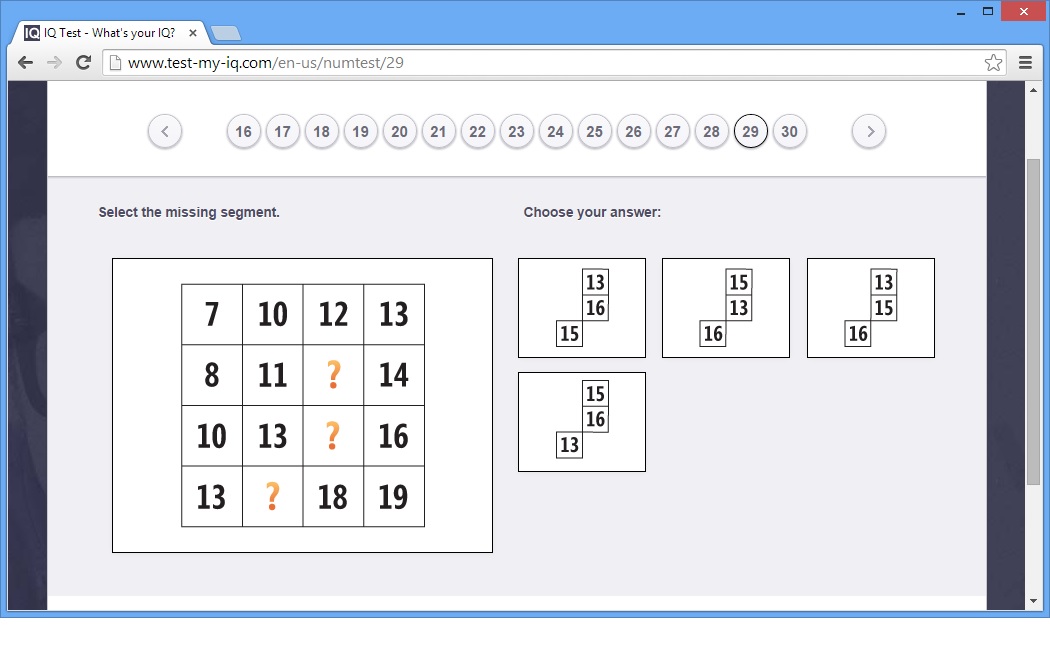
Task: Choose answer with 13, 16, 15 segment
Action: click(x=582, y=308)
